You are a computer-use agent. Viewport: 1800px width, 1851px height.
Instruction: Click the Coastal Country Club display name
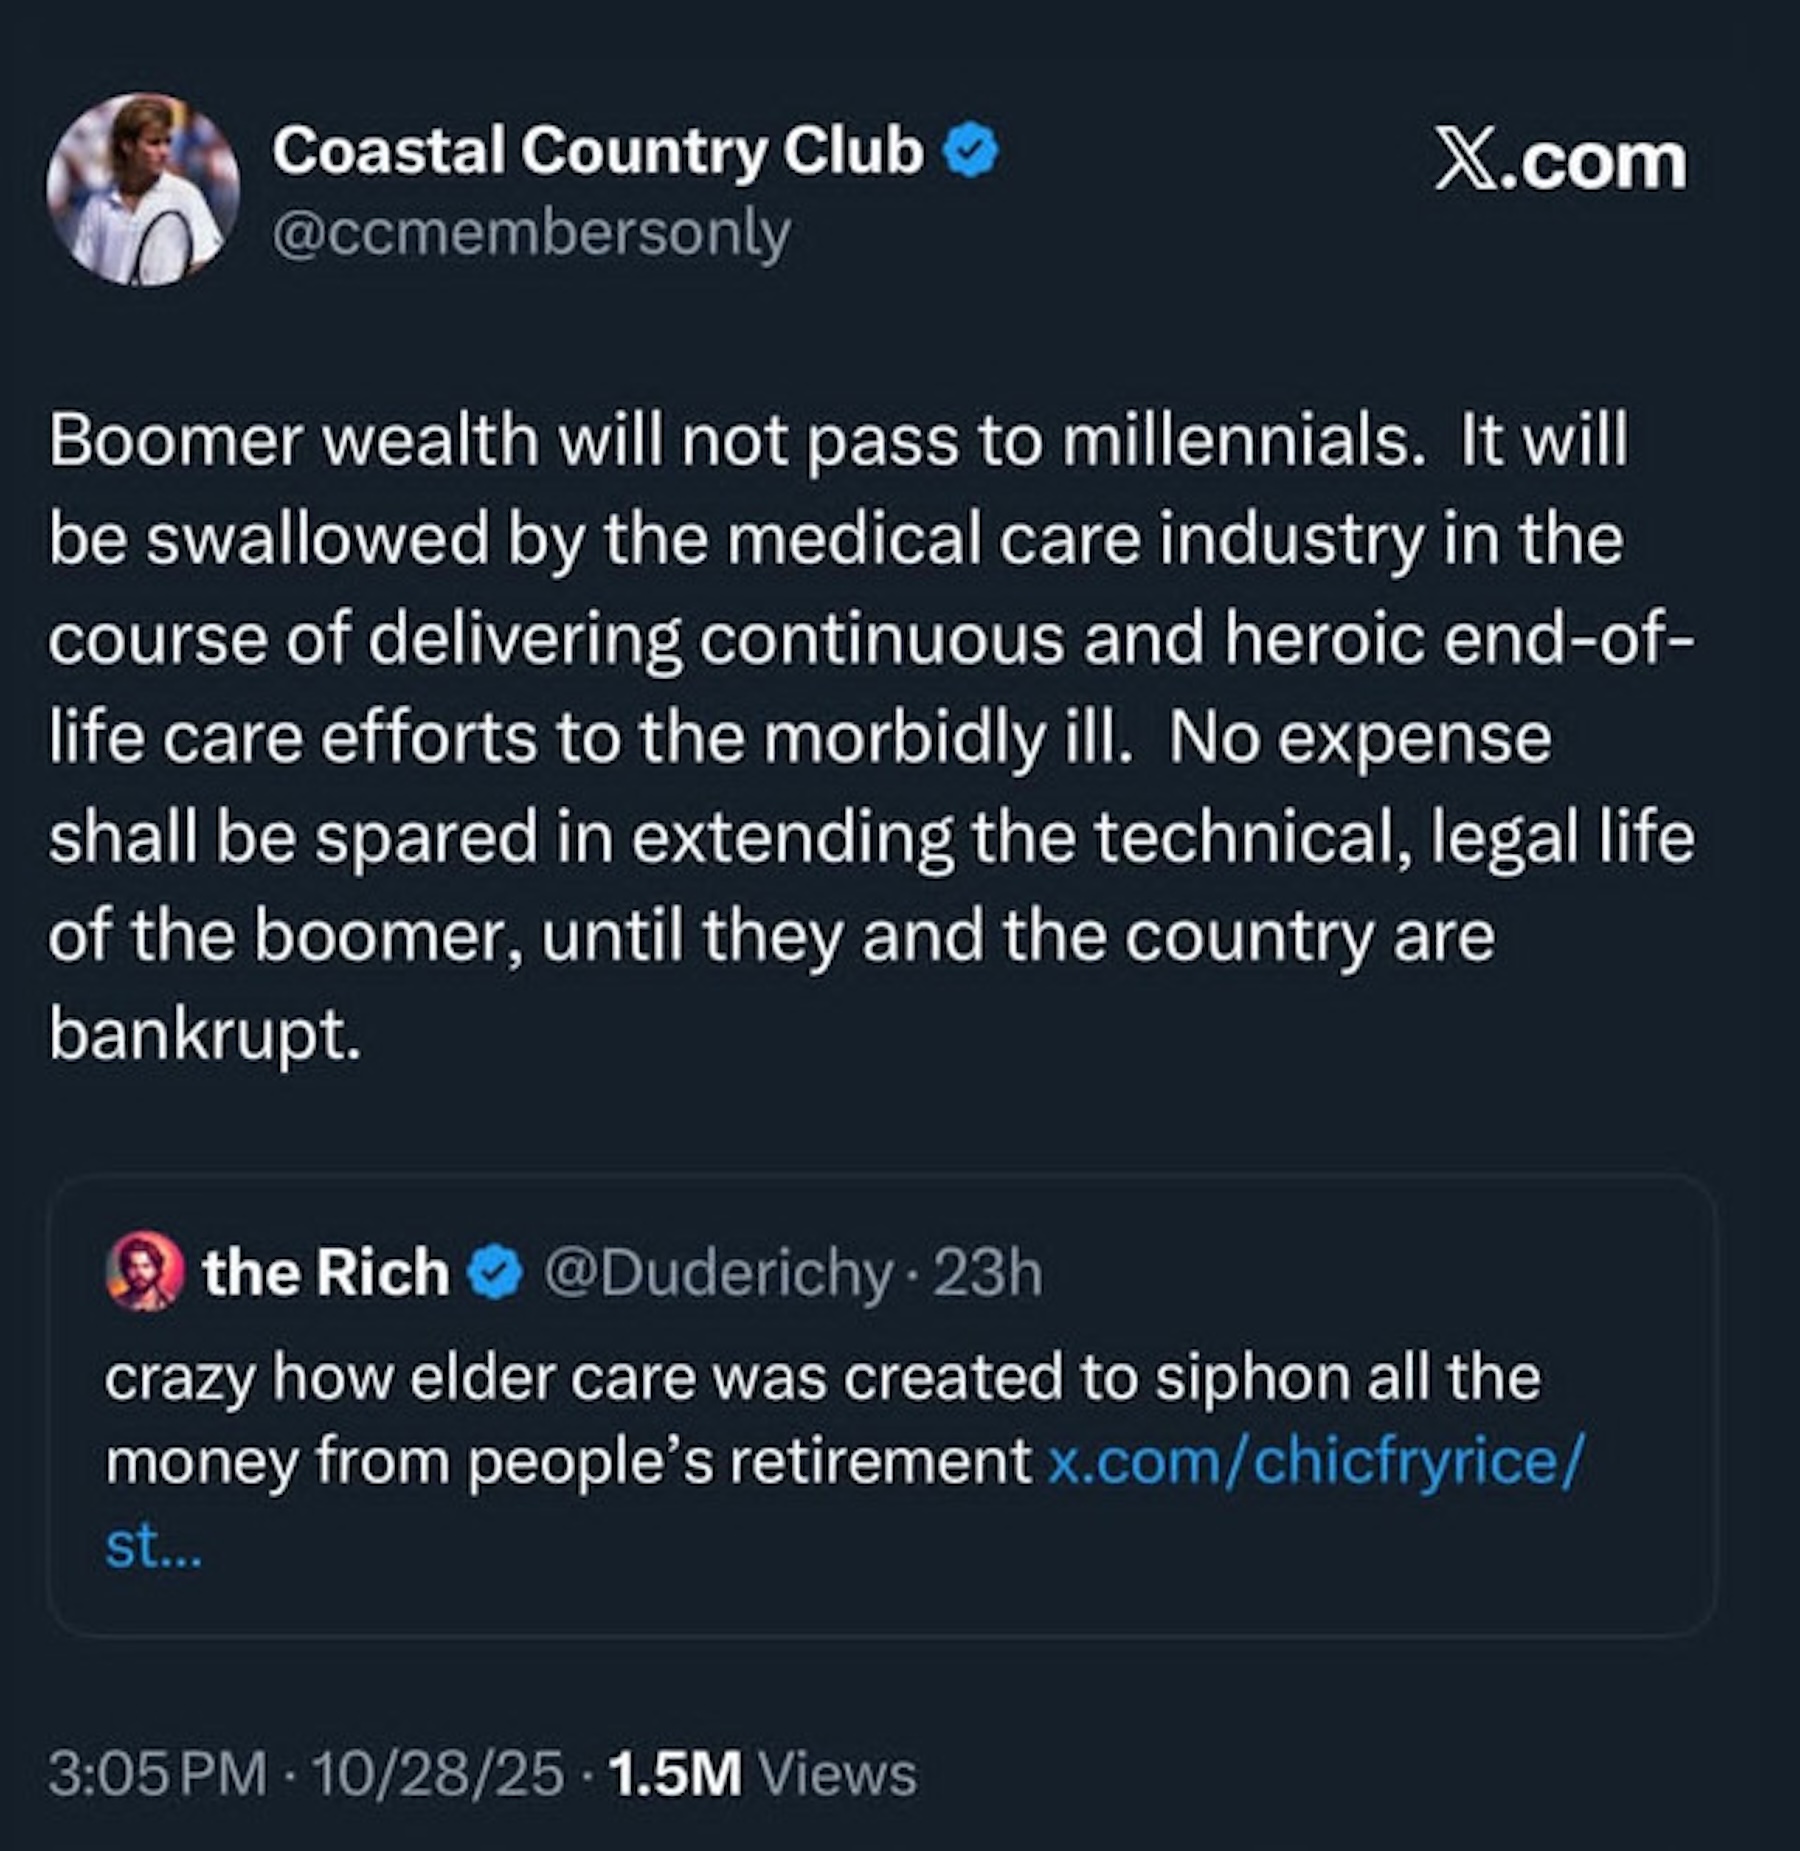point(597,151)
